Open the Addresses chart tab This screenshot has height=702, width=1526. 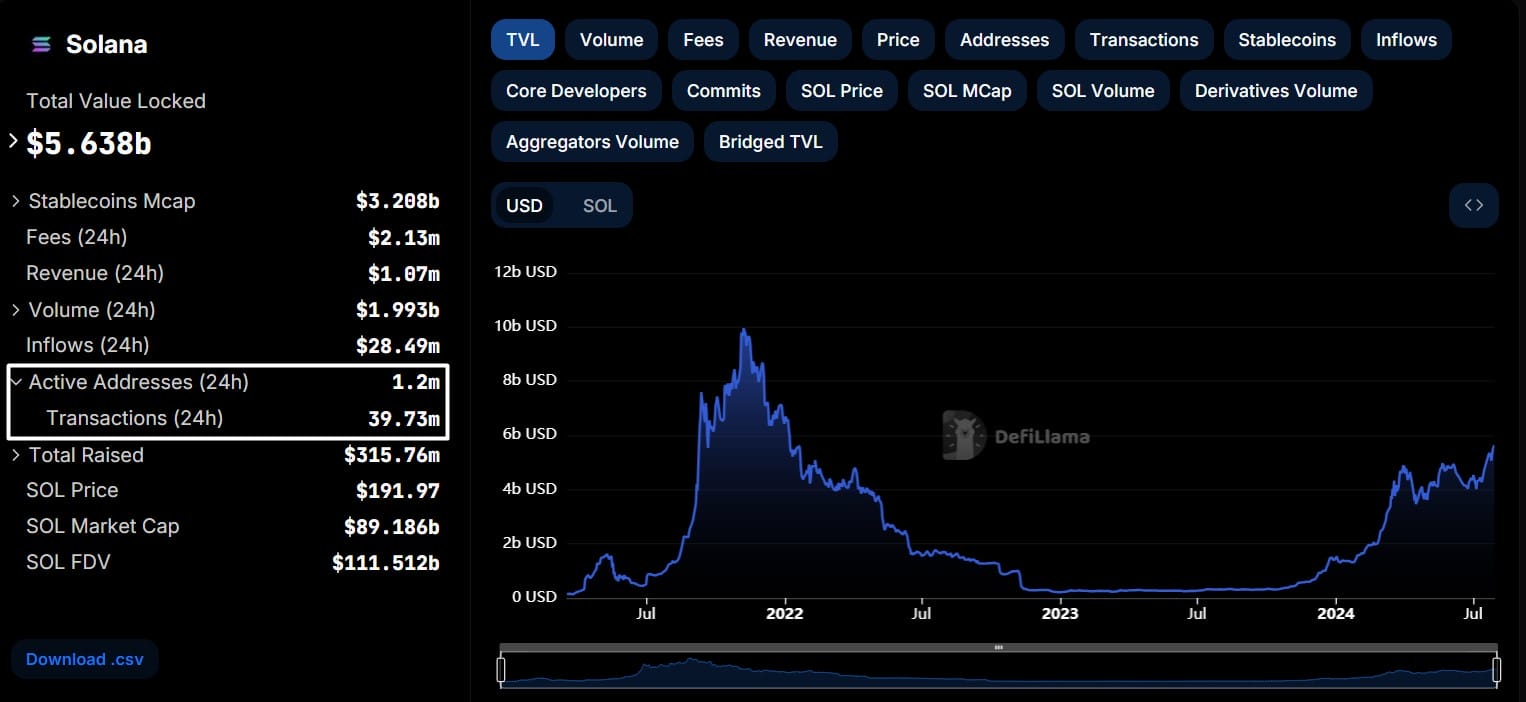(x=1004, y=39)
